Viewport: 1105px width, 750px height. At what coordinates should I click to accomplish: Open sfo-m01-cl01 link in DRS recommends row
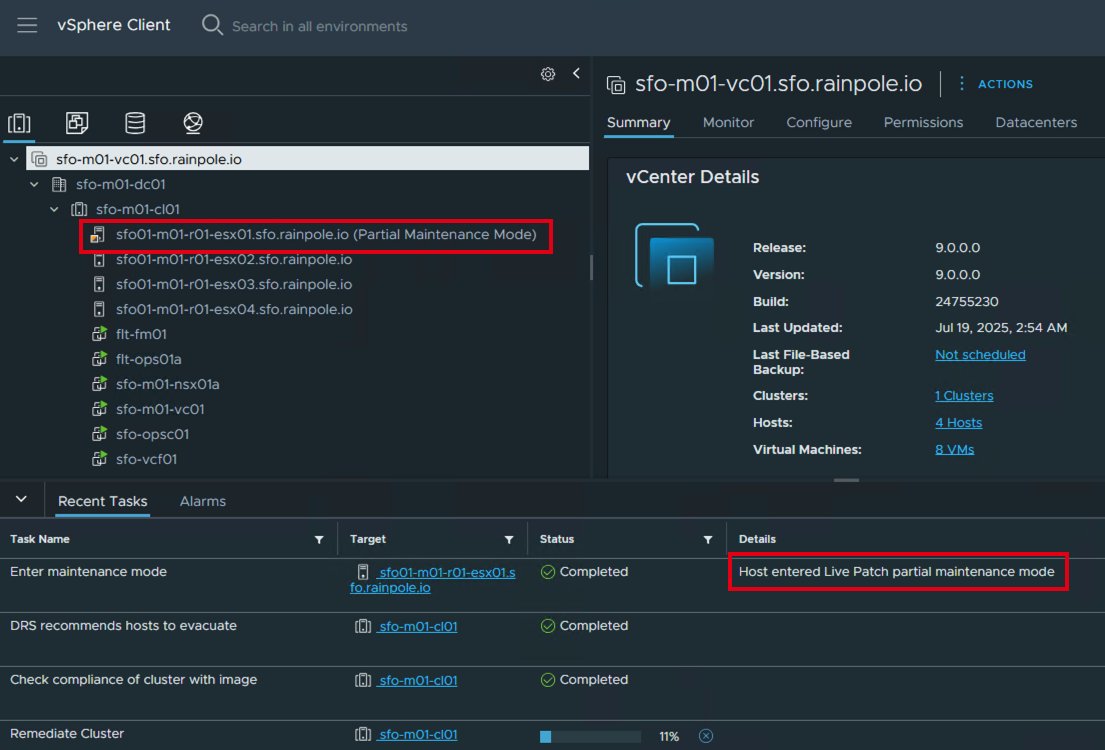417,627
